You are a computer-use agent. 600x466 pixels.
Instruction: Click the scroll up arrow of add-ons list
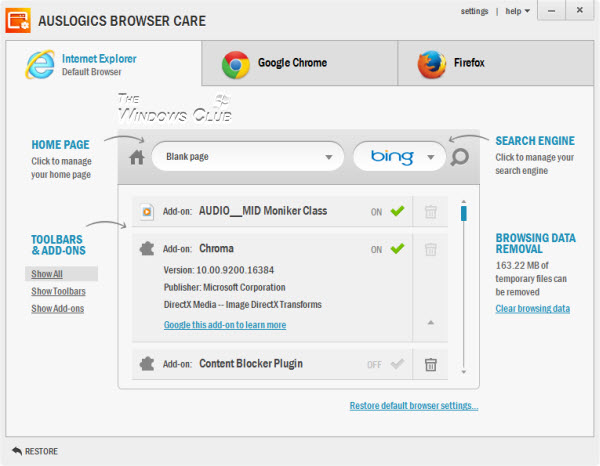tap(464, 201)
